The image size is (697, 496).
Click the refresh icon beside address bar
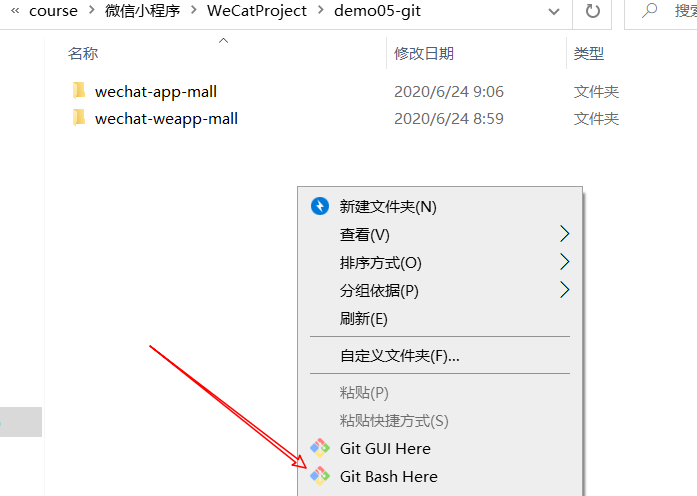[592, 11]
